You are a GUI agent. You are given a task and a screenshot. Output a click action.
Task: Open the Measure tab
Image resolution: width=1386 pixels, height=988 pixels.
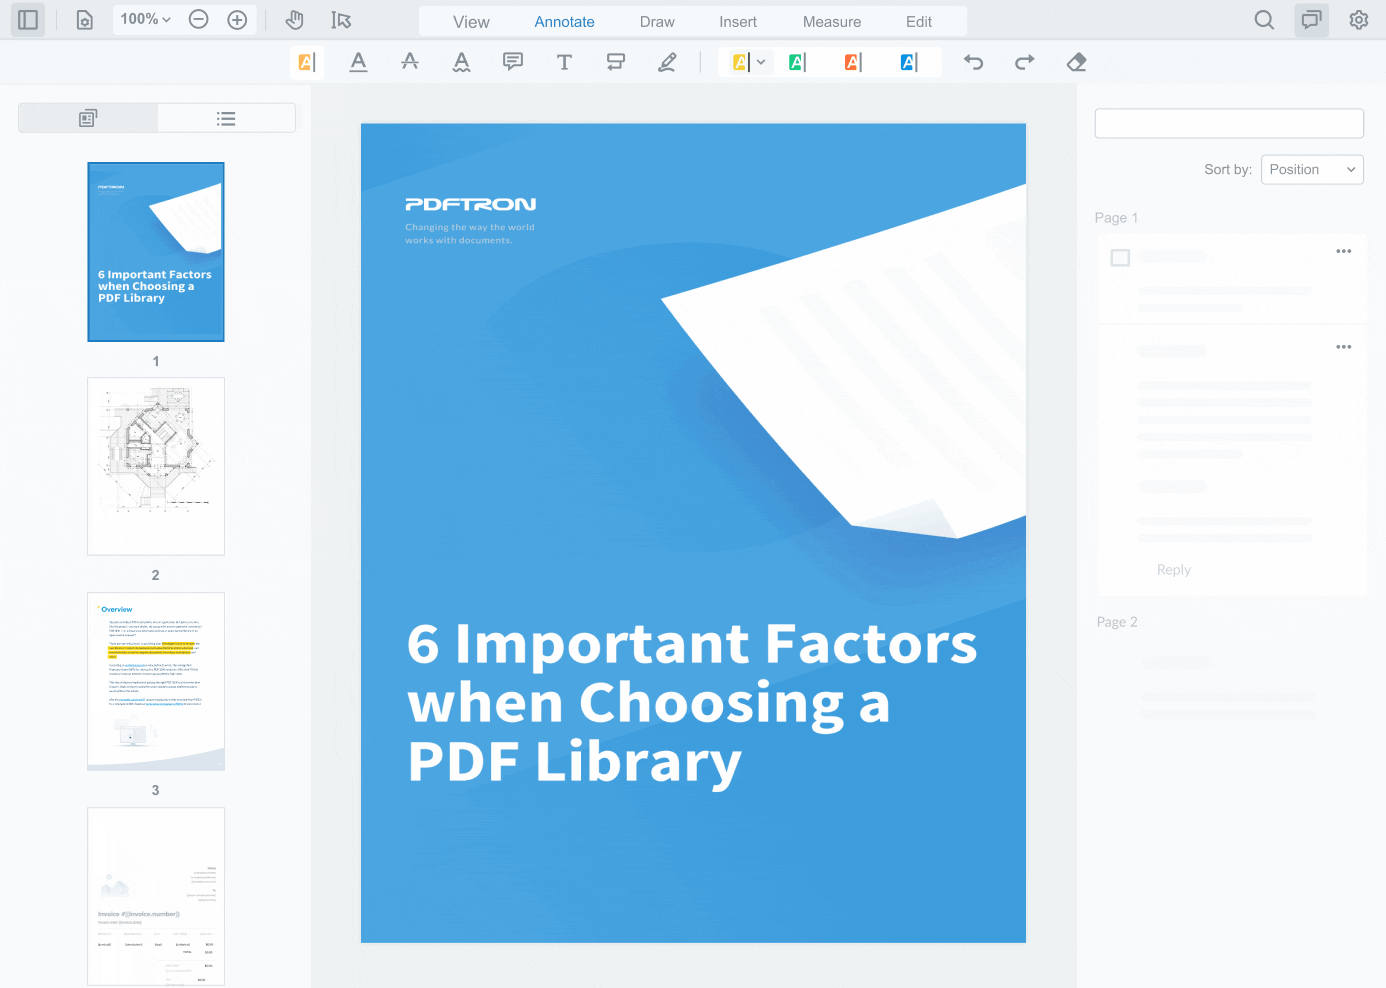[831, 22]
